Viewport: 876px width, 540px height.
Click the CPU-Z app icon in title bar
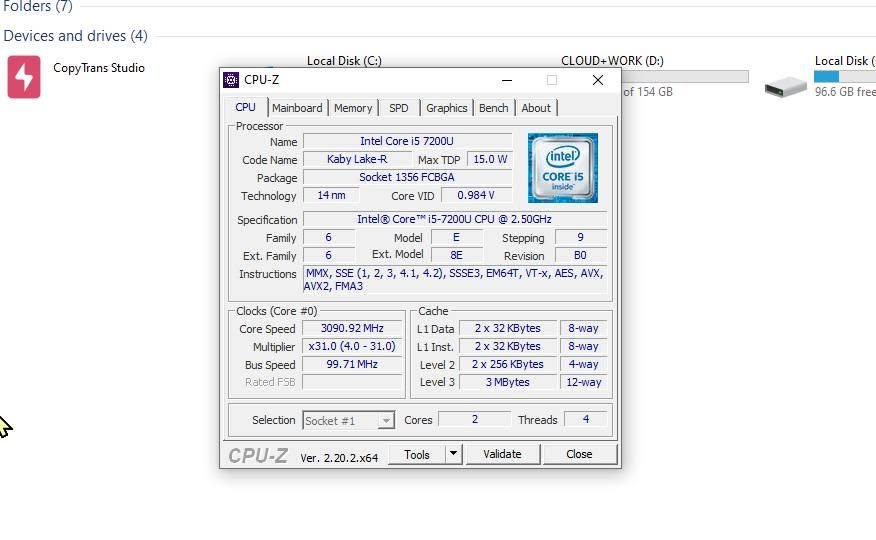[x=231, y=80]
